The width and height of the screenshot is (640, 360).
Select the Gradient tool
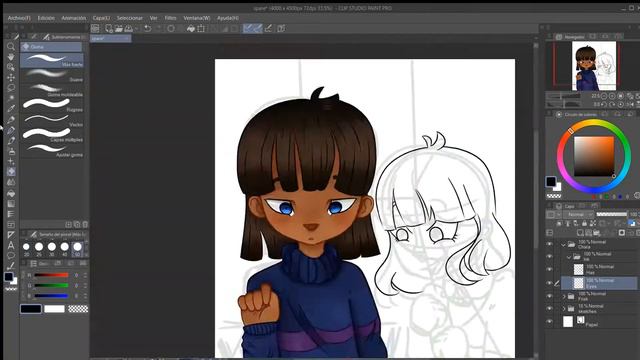point(11,203)
